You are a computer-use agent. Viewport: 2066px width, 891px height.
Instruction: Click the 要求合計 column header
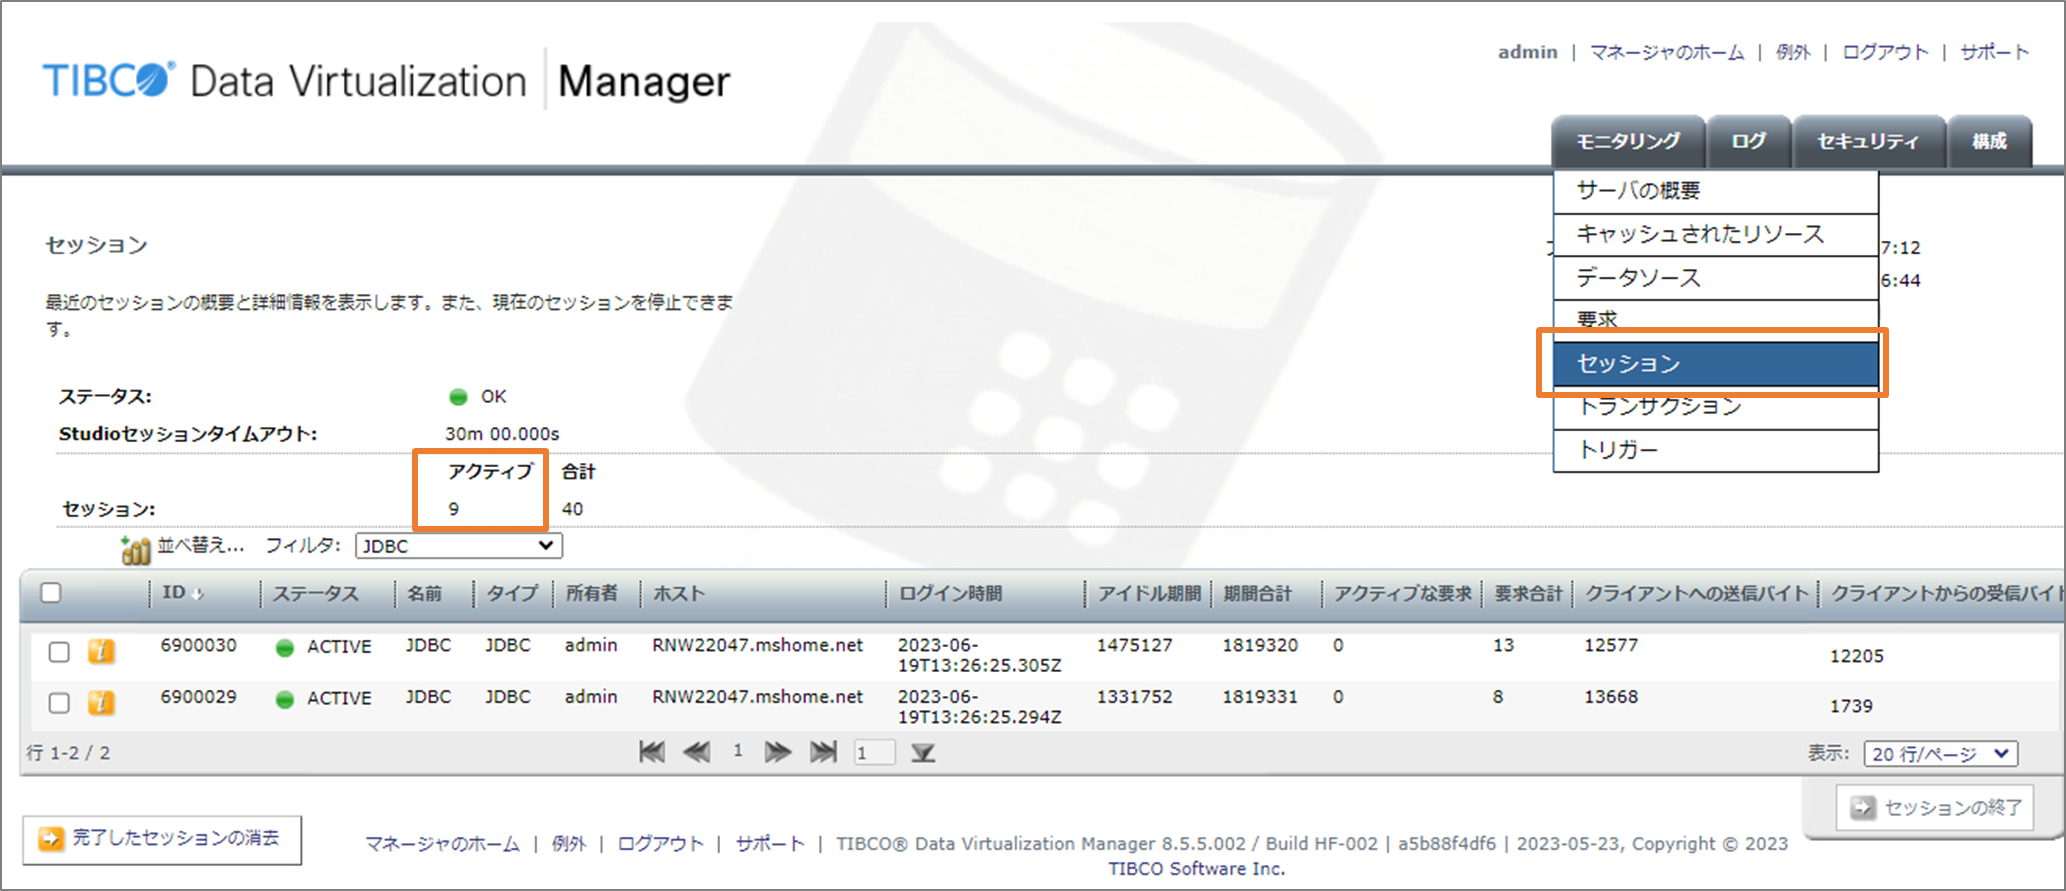tap(1528, 594)
